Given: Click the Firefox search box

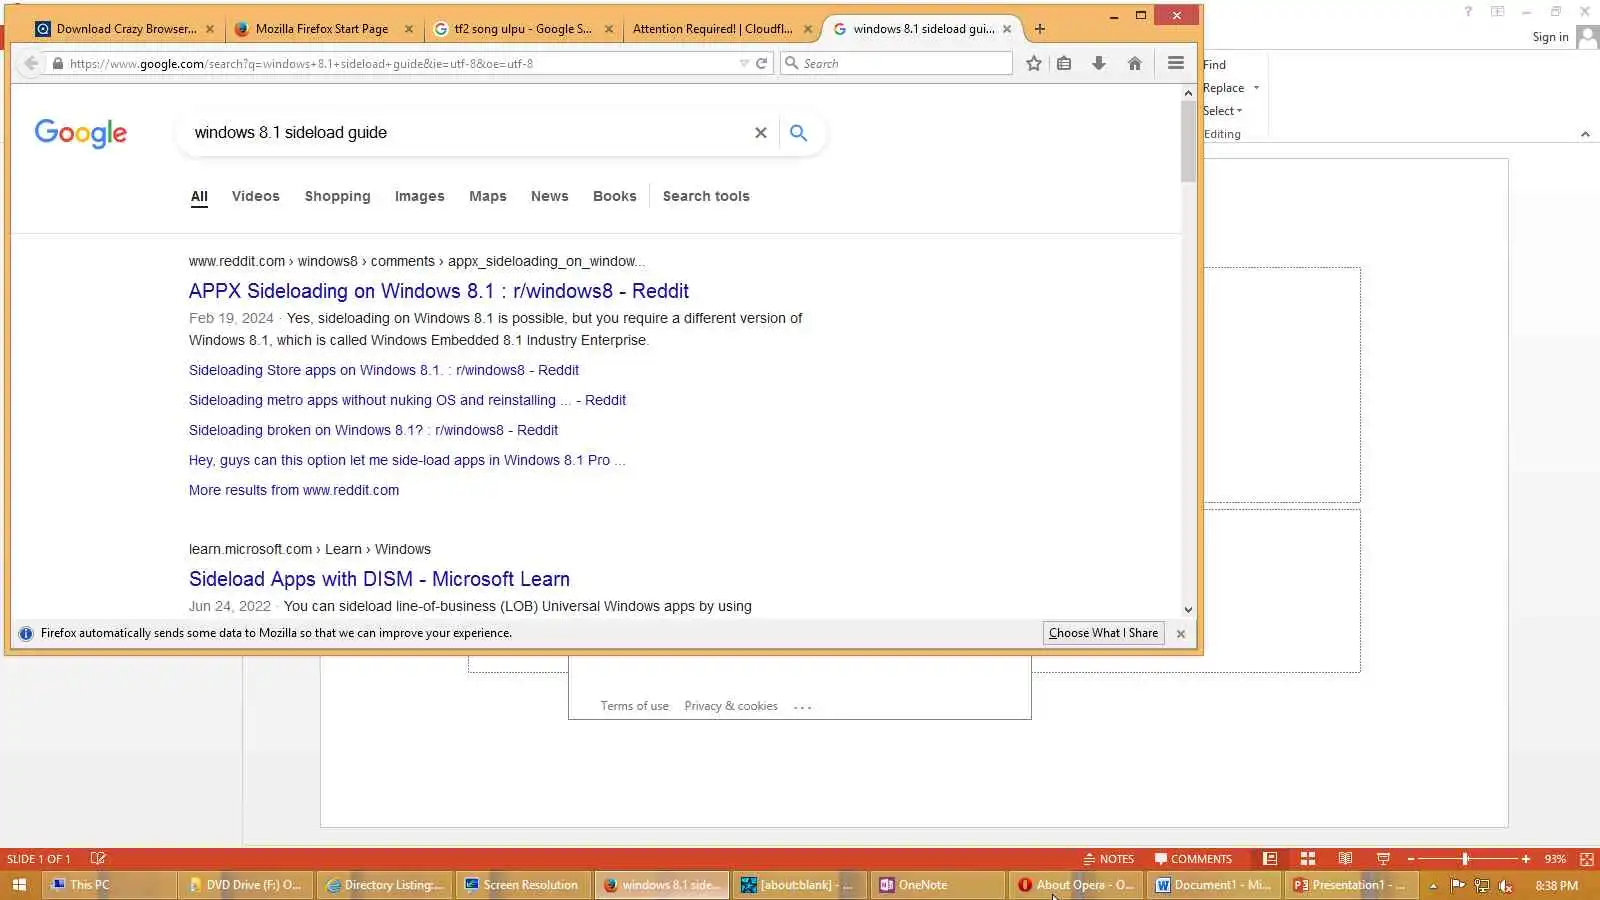Looking at the screenshot, I should (x=897, y=63).
